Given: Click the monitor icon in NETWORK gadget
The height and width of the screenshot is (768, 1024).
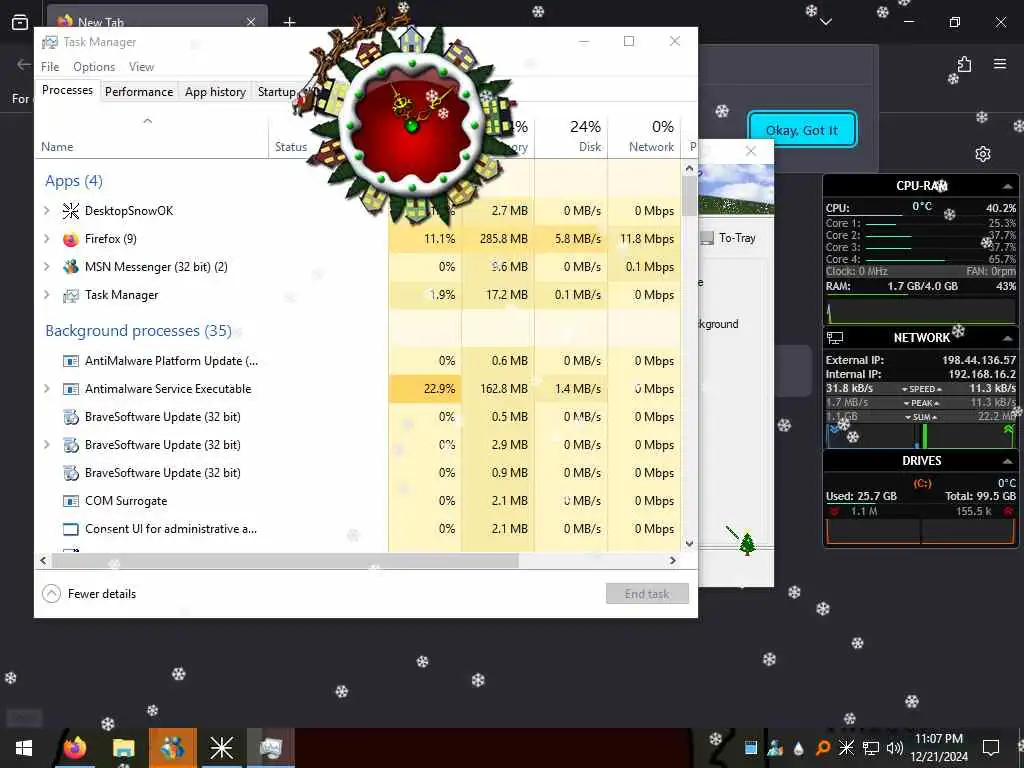Looking at the screenshot, I should pyautogui.click(x=835, y=338).
